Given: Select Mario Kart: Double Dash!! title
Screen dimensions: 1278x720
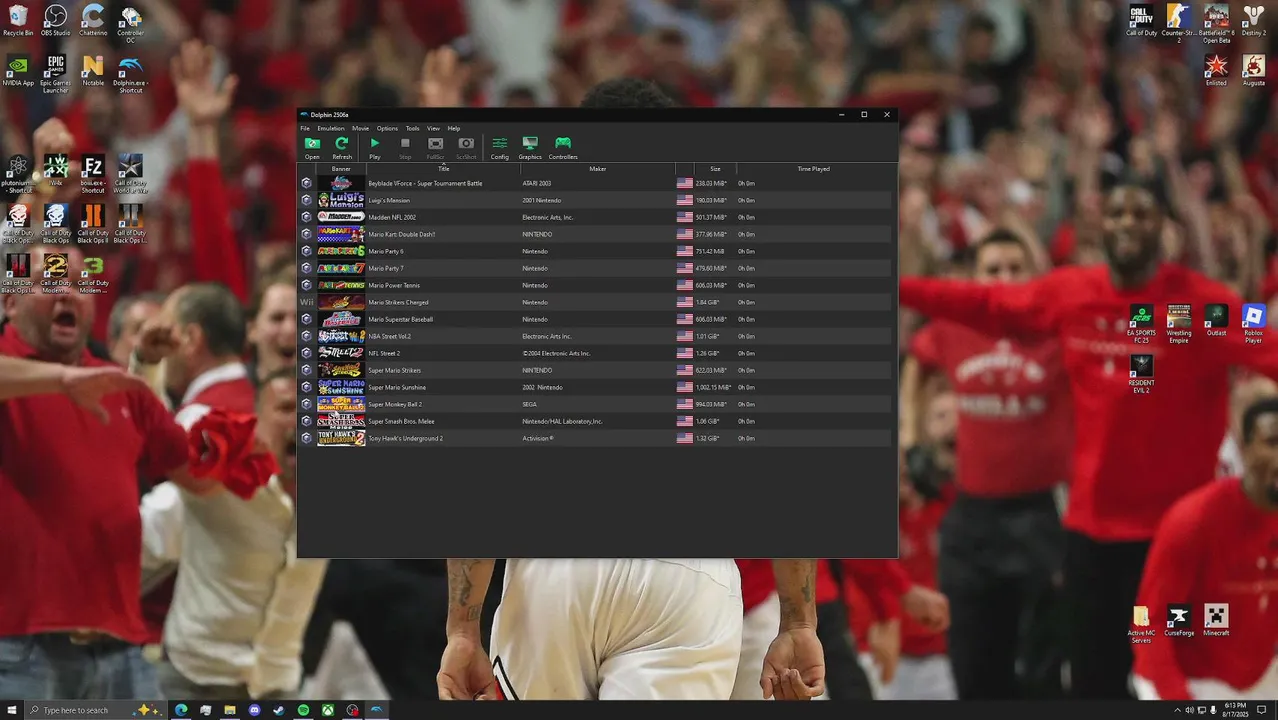Looking at the screenshot, I should [401, 234].
